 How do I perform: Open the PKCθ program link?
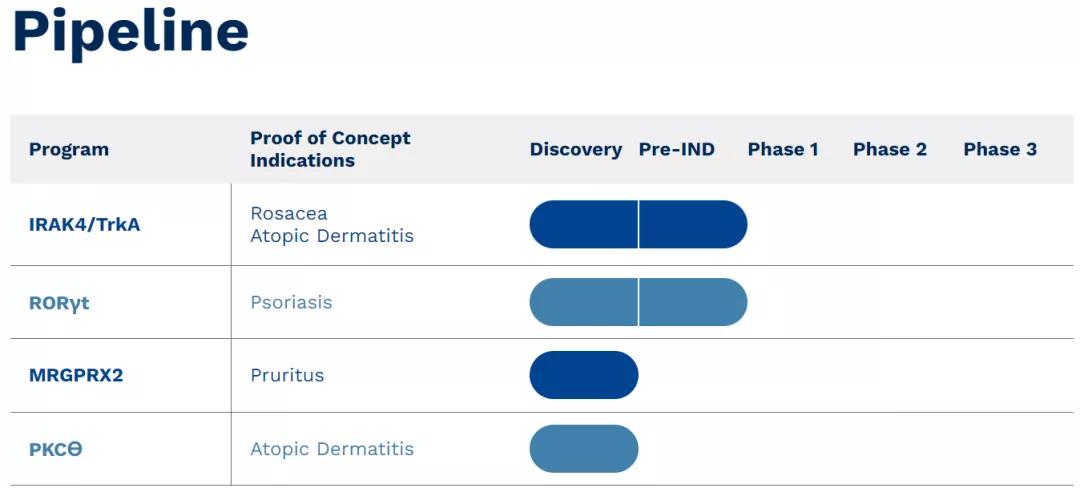click(56, 449)
